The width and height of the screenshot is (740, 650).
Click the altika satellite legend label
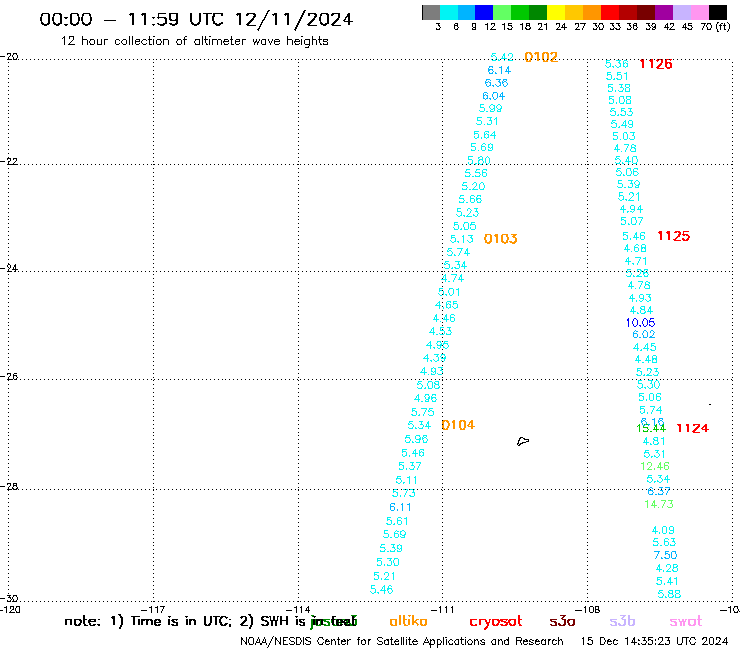[x=408, y=621]
